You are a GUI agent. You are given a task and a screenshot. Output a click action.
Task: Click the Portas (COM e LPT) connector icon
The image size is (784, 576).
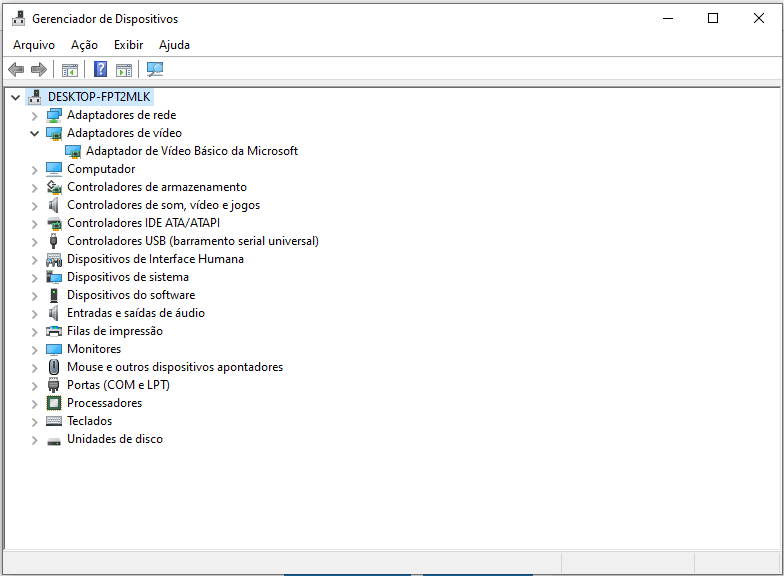pos(54,385)
